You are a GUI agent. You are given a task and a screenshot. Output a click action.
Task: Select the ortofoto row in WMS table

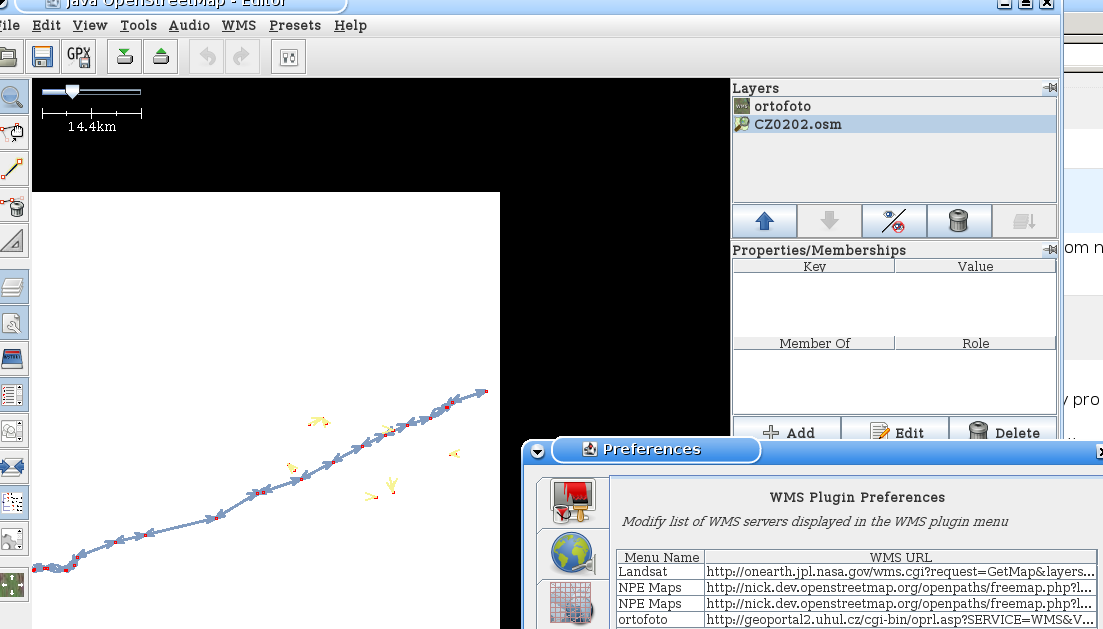pos(857,620)
